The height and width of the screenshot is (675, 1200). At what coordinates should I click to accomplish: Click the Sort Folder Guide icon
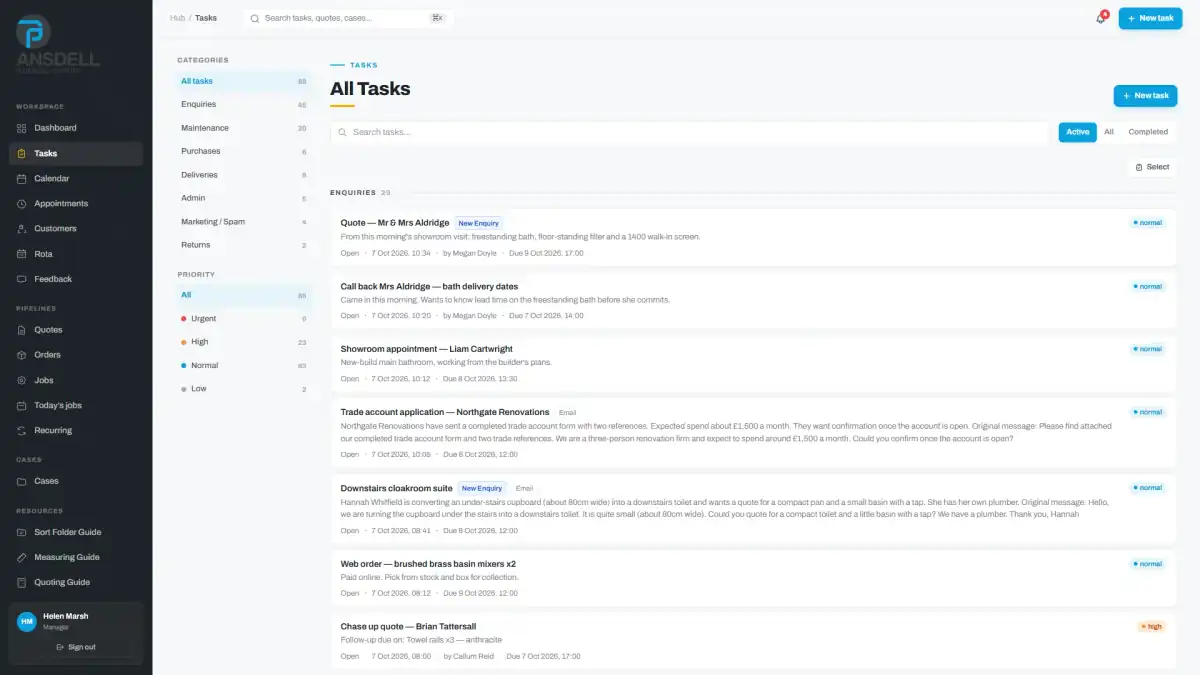(22, 532)
